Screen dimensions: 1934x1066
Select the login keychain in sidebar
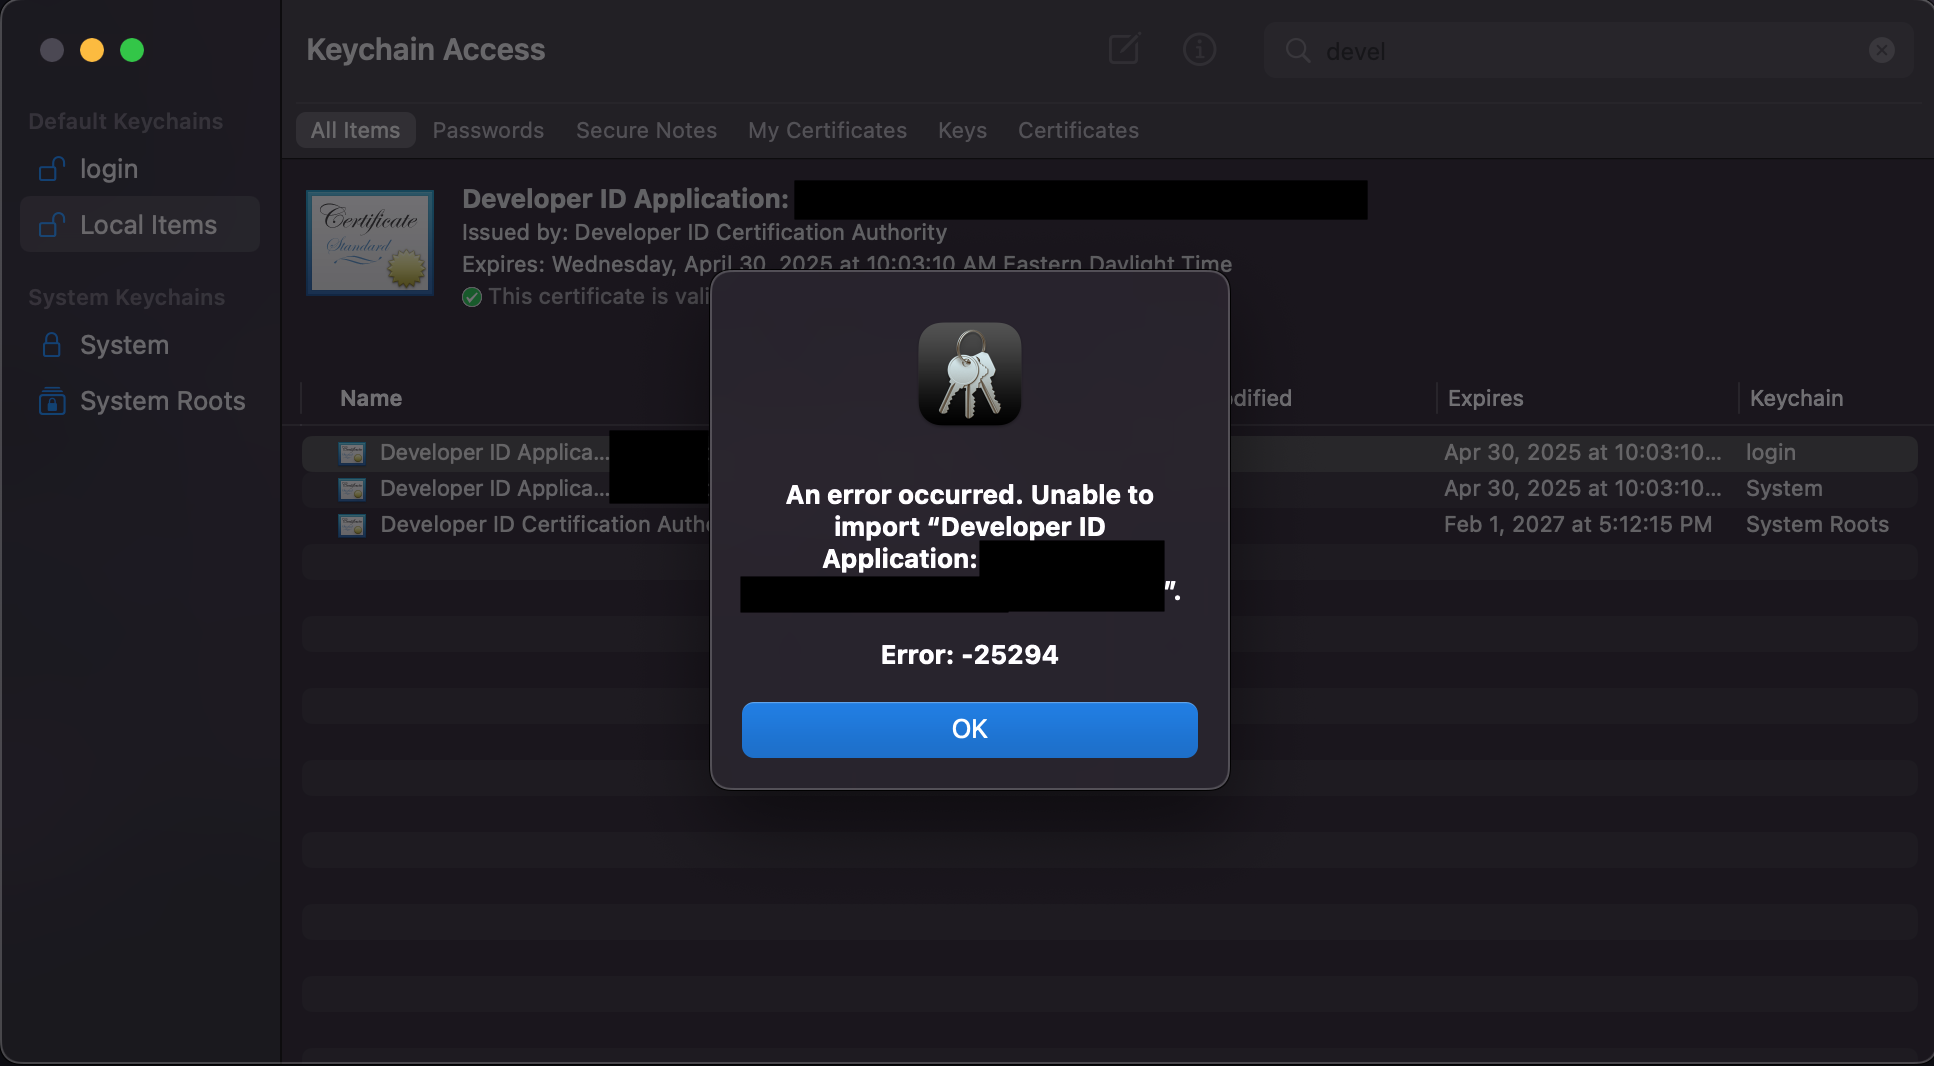(x=140, y=169)
